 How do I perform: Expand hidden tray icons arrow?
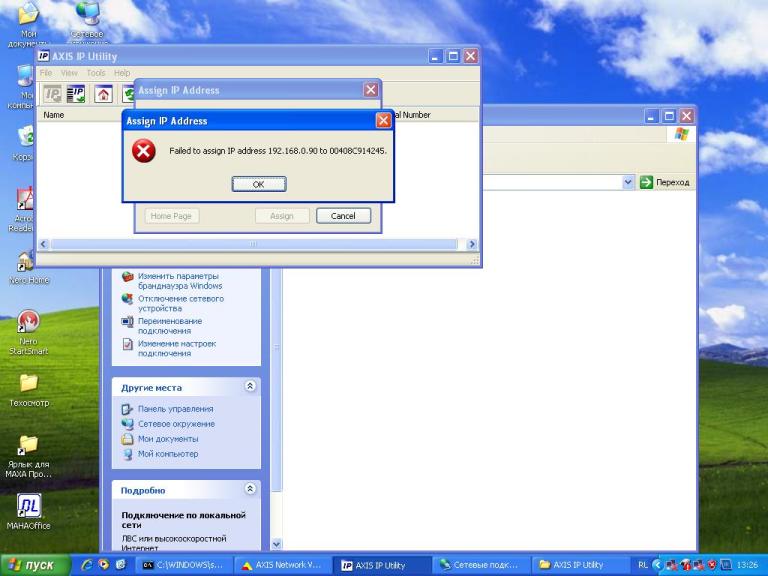(656, 565)
